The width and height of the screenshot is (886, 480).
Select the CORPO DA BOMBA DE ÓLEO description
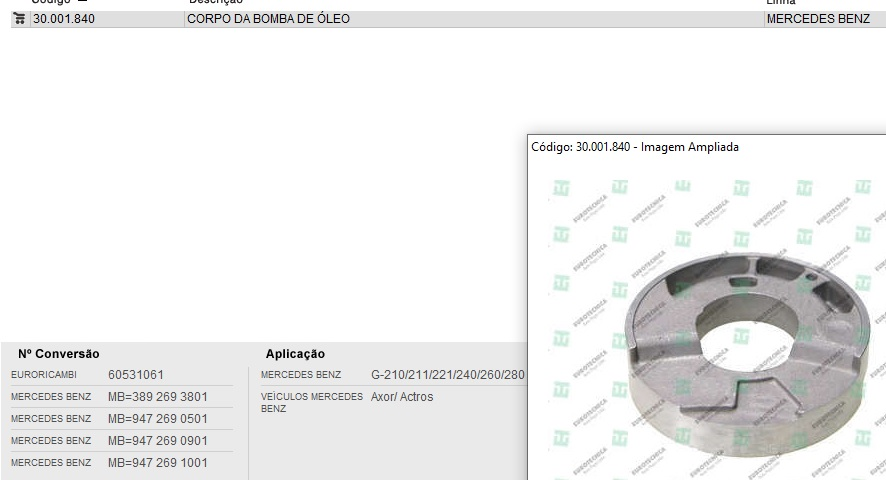pos(268,19)
